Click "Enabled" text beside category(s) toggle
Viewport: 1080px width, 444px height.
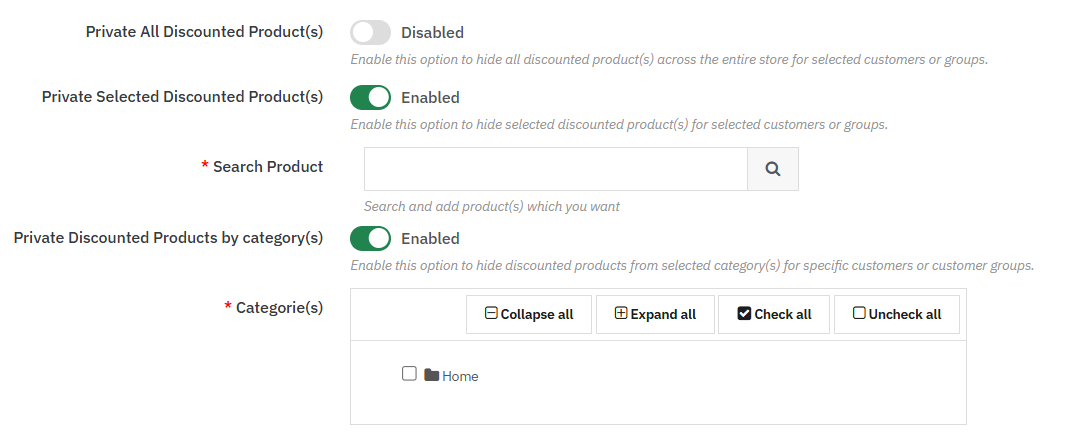point(430,238)
